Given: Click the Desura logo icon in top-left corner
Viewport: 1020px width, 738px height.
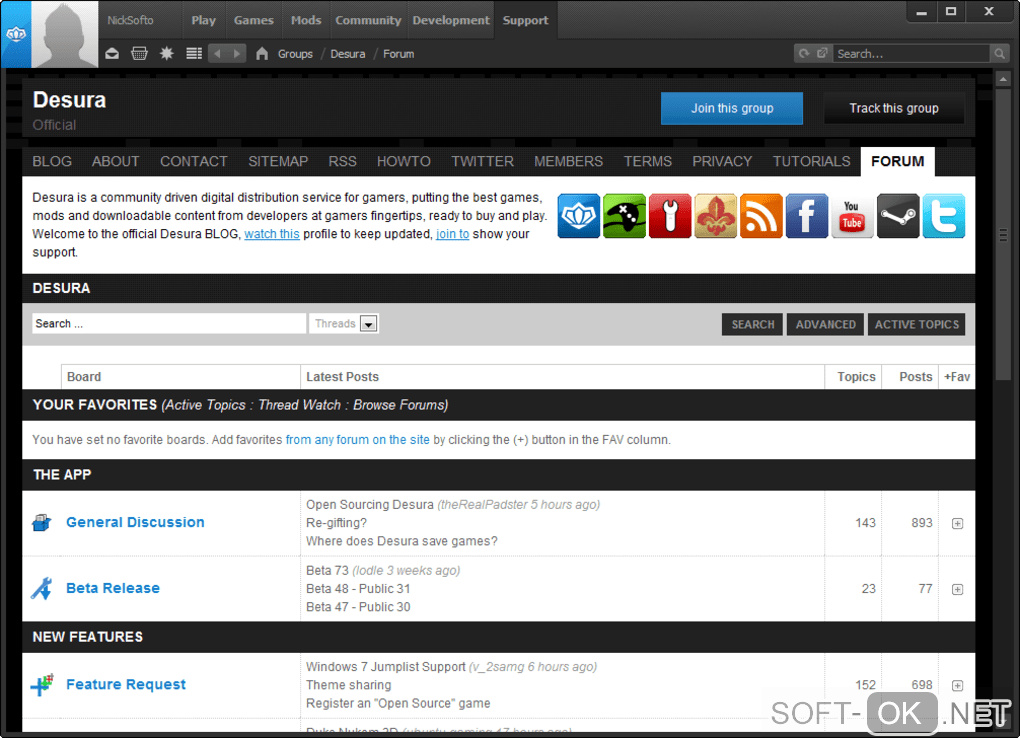Looking at the screenshot, I should [x=16, y=34].
